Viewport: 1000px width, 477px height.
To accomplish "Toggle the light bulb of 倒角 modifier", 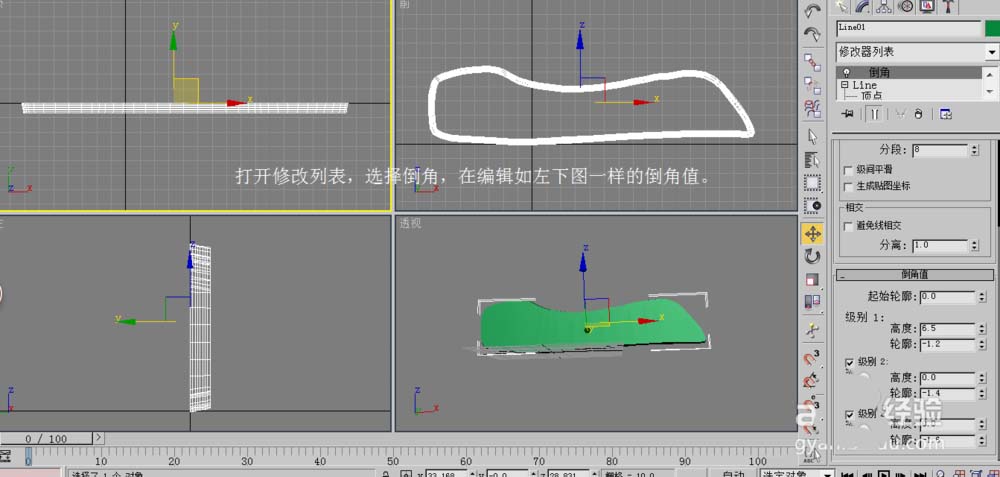I will coord(846,73).
